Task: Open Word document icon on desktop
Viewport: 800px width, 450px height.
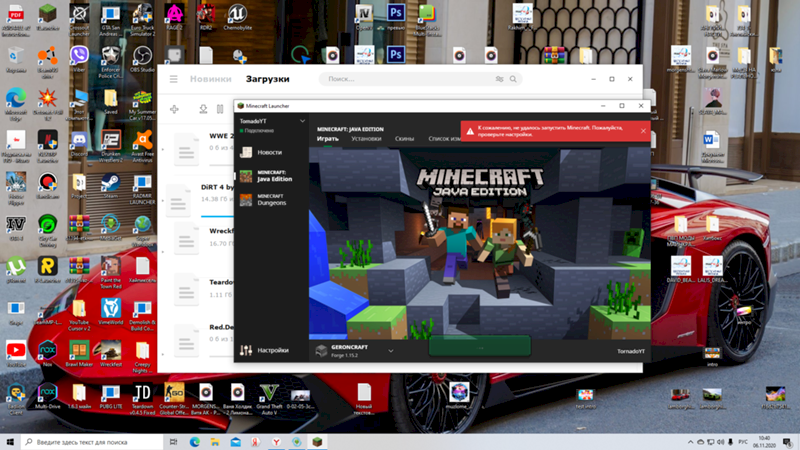Action: (711, 145)
